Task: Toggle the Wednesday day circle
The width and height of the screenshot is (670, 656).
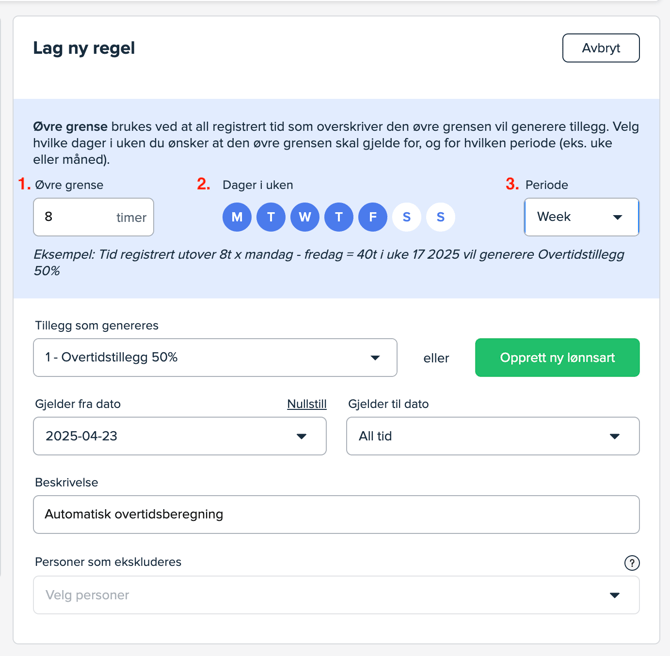Action: (305, 217)
